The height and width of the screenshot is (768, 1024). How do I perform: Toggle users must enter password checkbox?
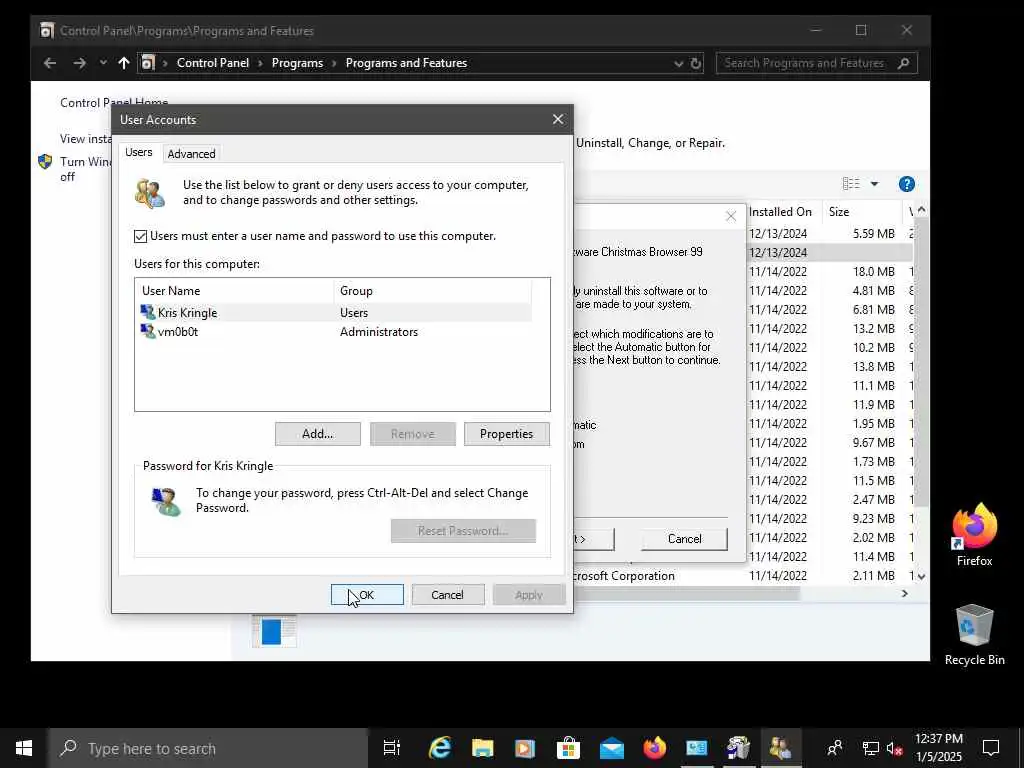click(140, 236)
